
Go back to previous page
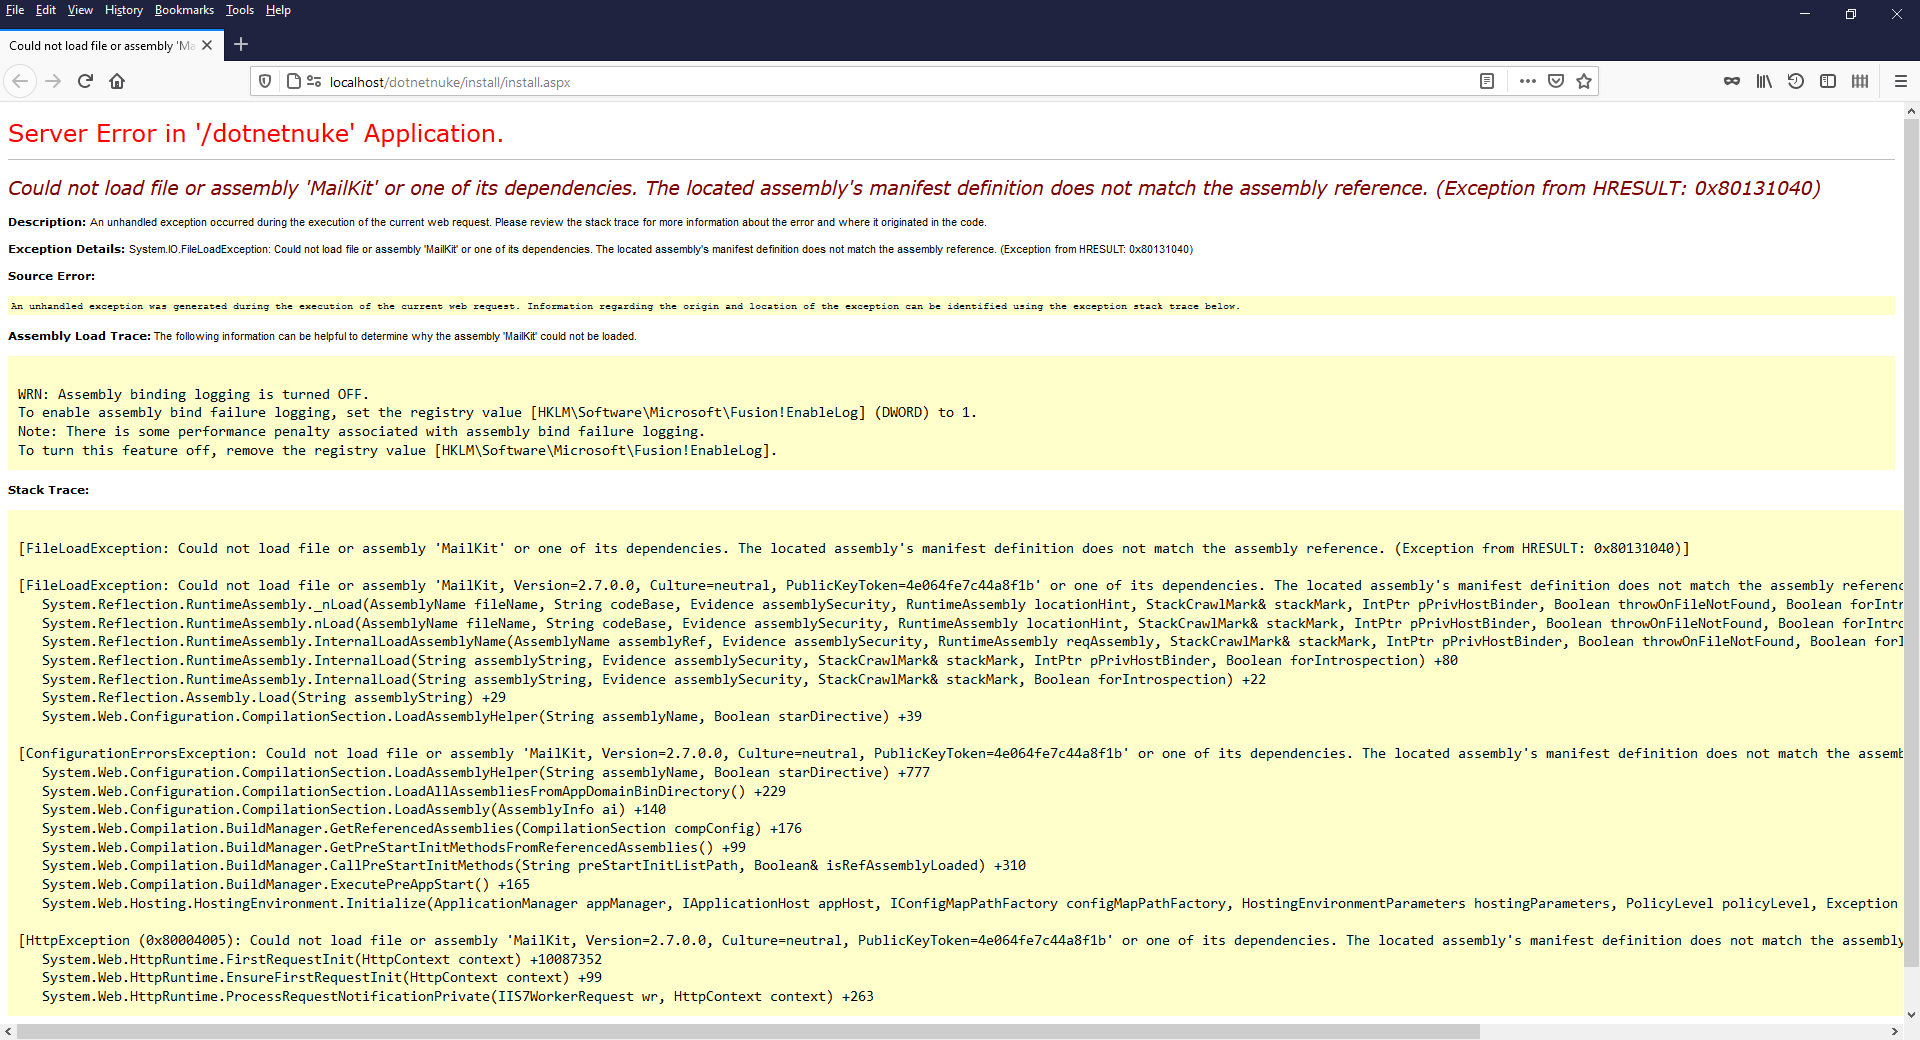tap(20, 81)
